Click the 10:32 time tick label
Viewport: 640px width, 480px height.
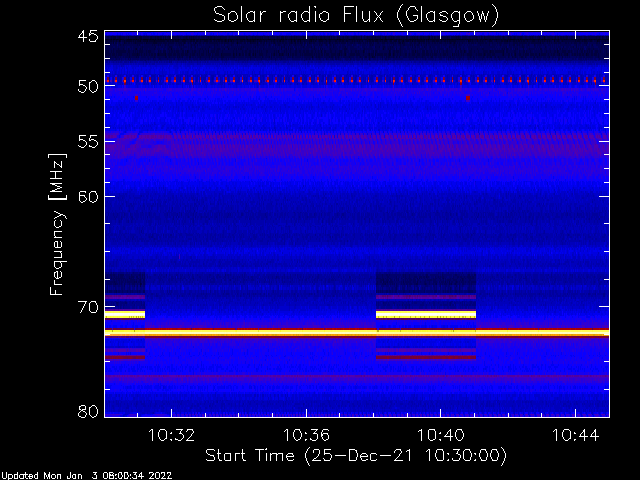pos(171,435)
